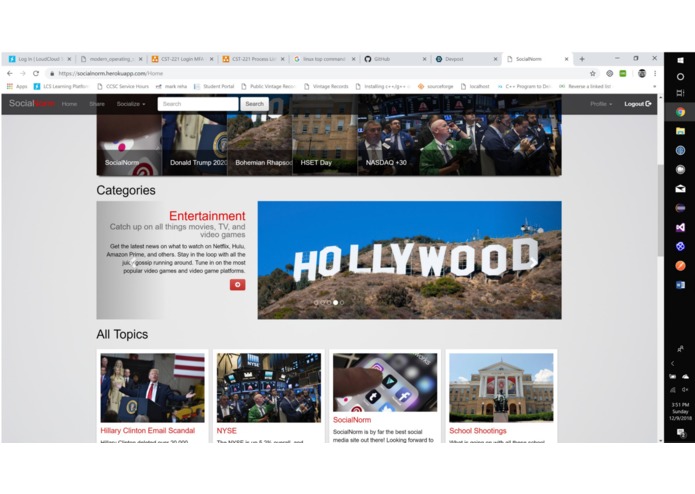
Task: Switch to the Devpost tab
Action: [467, 59]
